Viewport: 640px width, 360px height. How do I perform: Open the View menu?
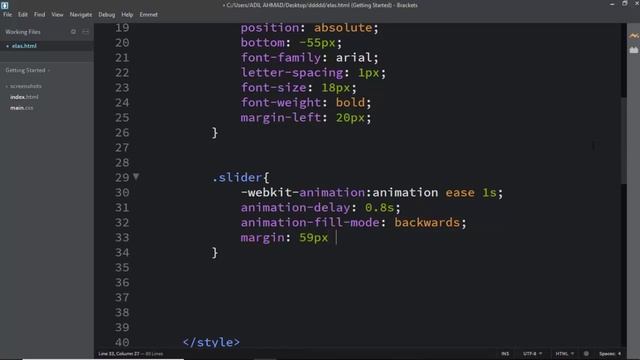tap(57, 14)
